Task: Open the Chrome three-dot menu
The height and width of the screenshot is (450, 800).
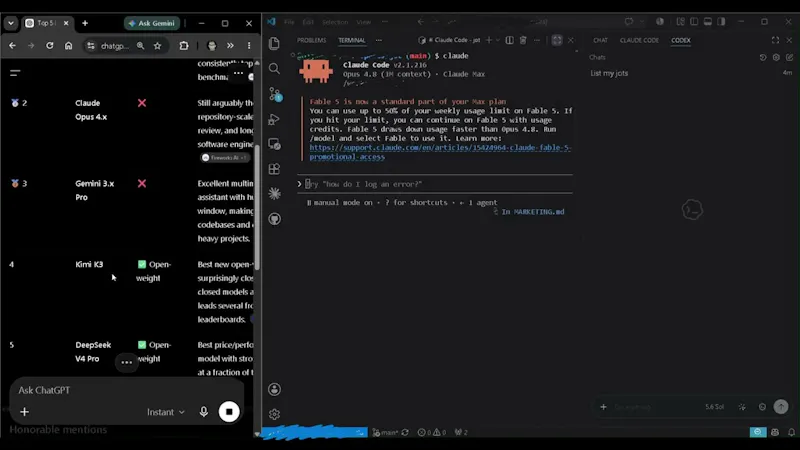Action: [249, 45]
